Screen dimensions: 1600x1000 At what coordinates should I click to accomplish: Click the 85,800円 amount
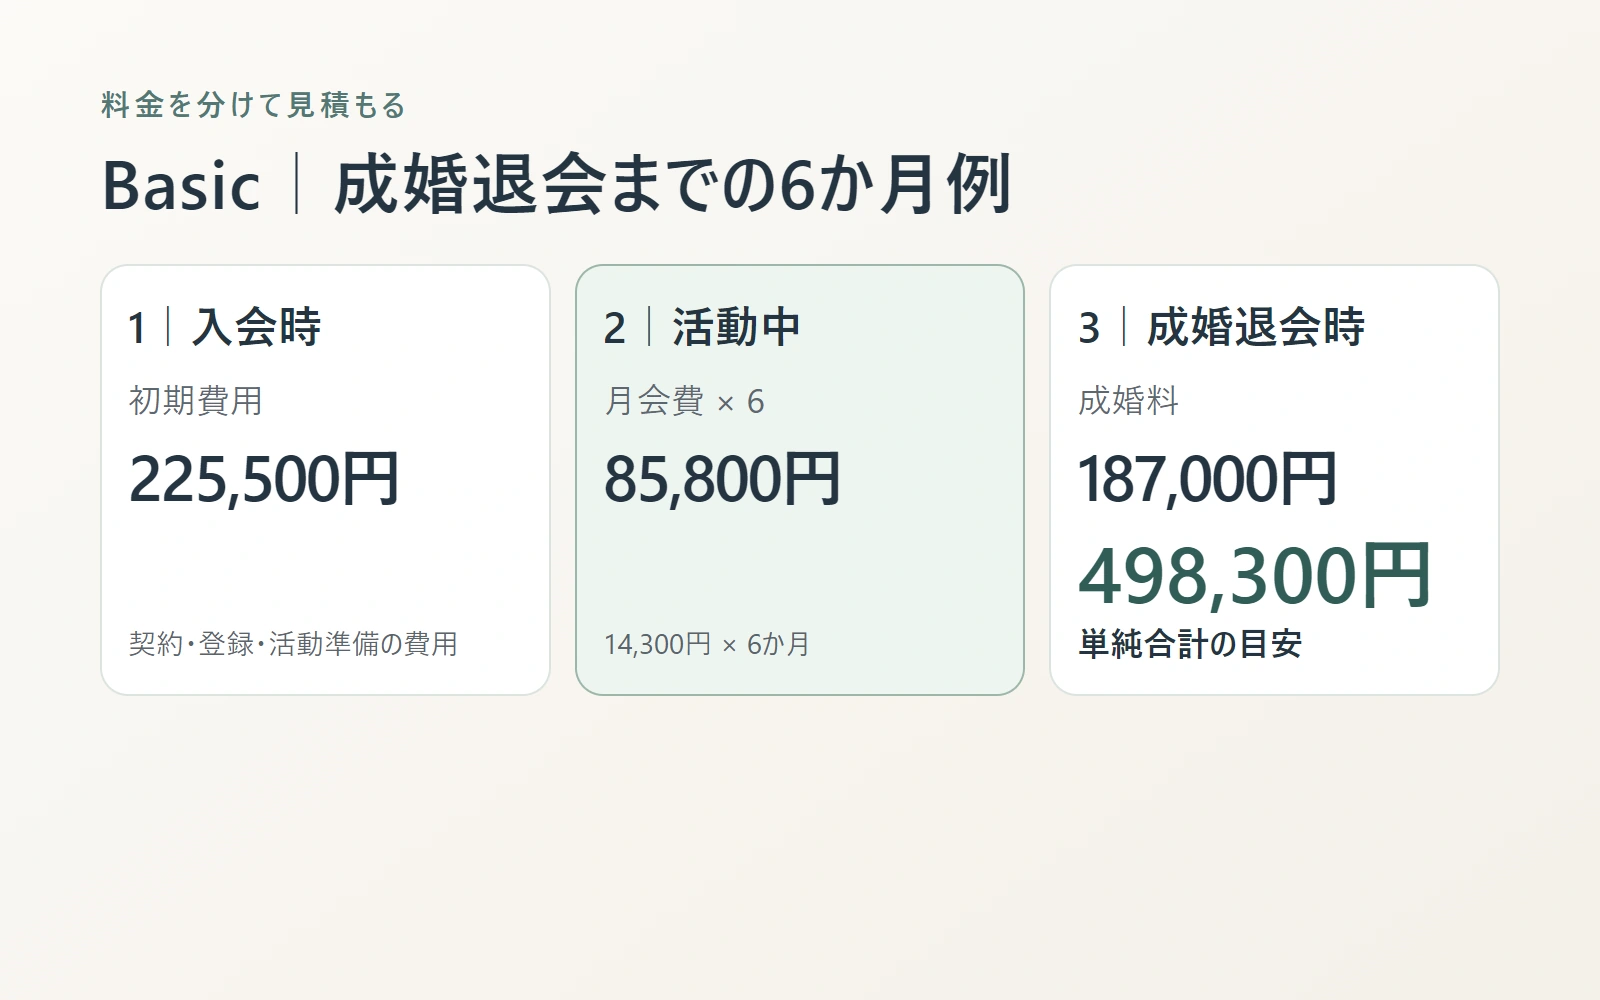722,479
